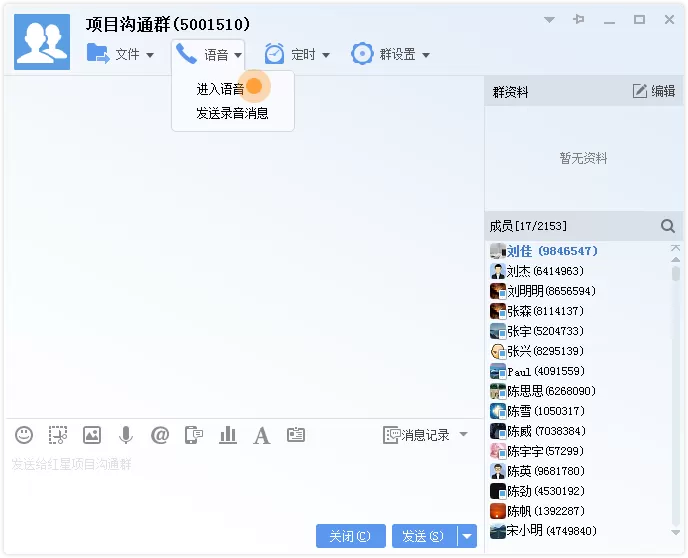Open the 群设置 gear icon
The height and width of the screenshot is (558, 688).
pyautogui.click(x=362, y=54)
